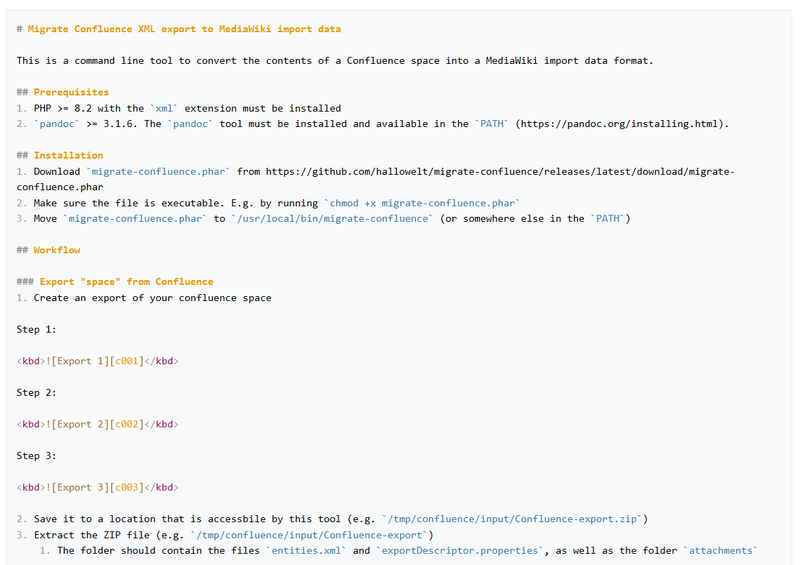Open the github.com/hallowelt releases download URL
The height and width of the screenshot is (565, 800).
pyautogui.click(x=500, y=171)
